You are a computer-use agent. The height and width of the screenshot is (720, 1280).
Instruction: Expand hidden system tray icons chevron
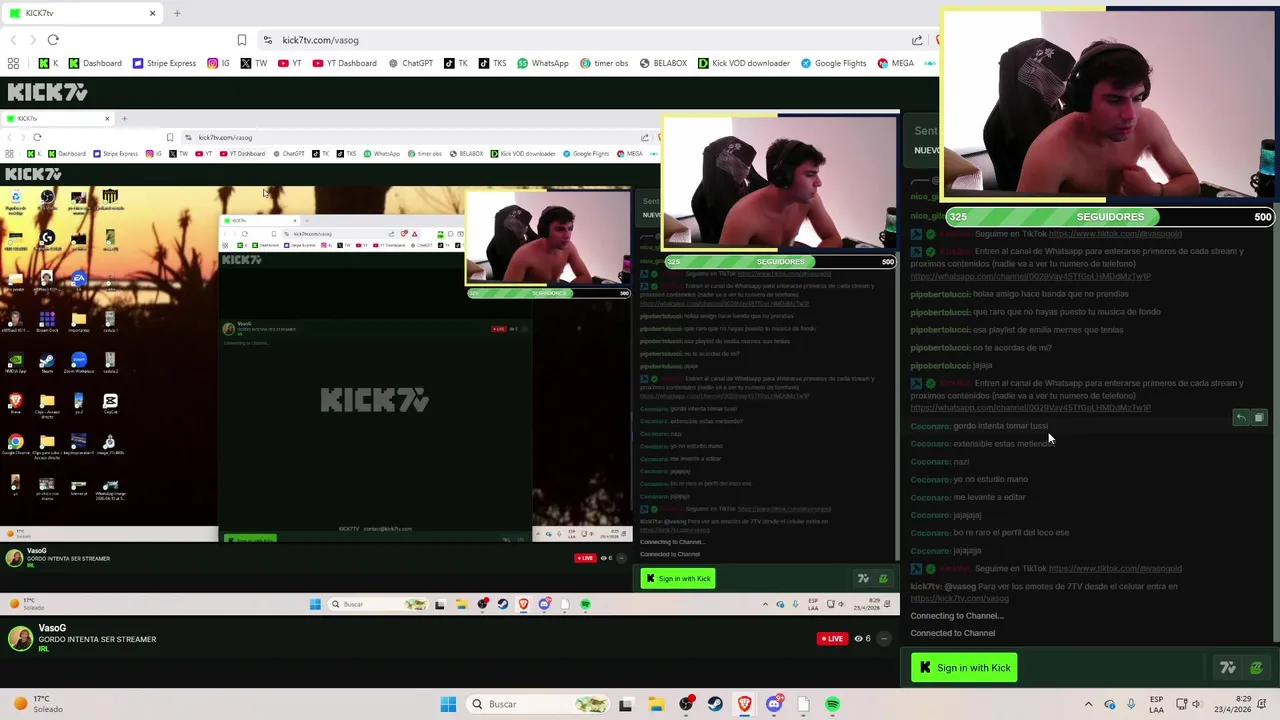point(1088,704)
